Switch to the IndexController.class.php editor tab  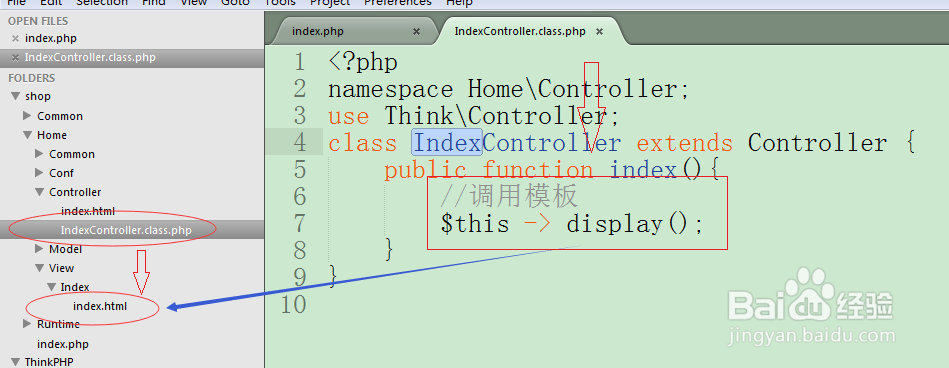pyautogui.click(x=520, y=31)
